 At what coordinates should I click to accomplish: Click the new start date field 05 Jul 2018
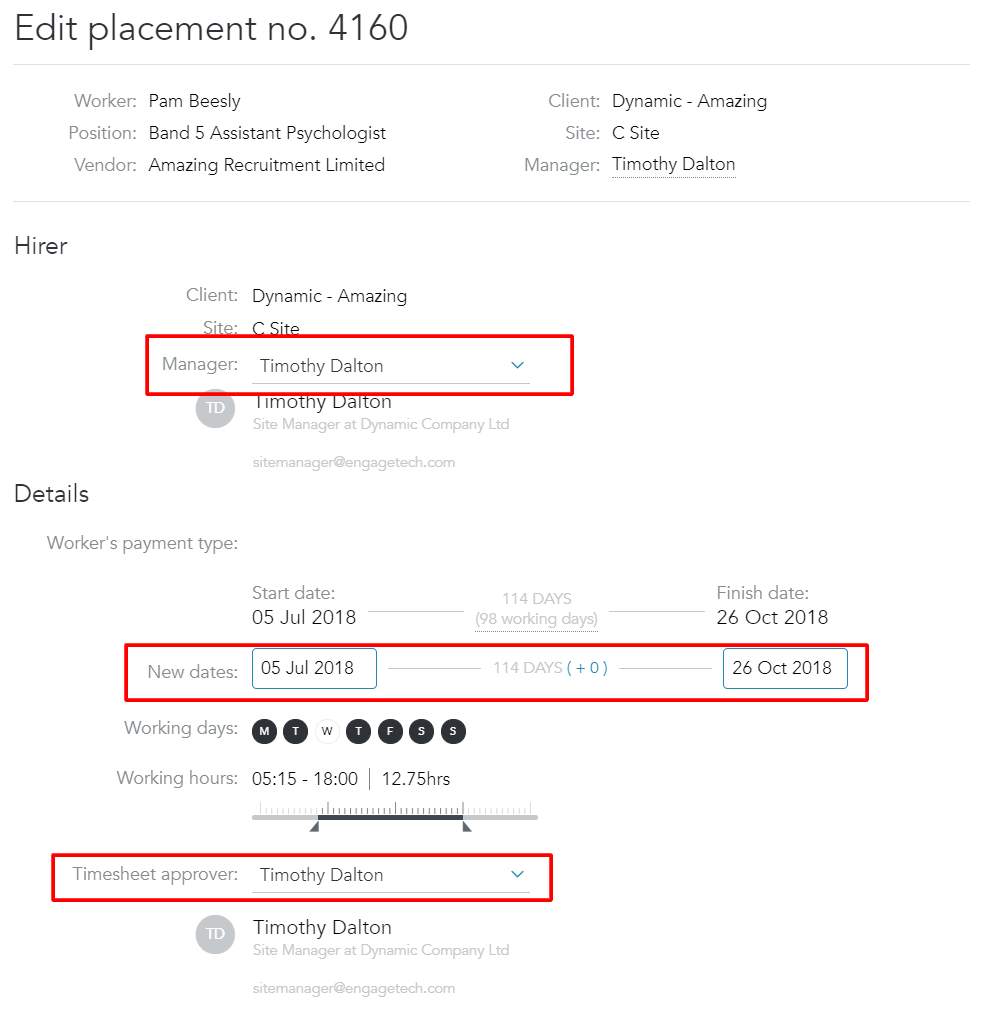314,669
